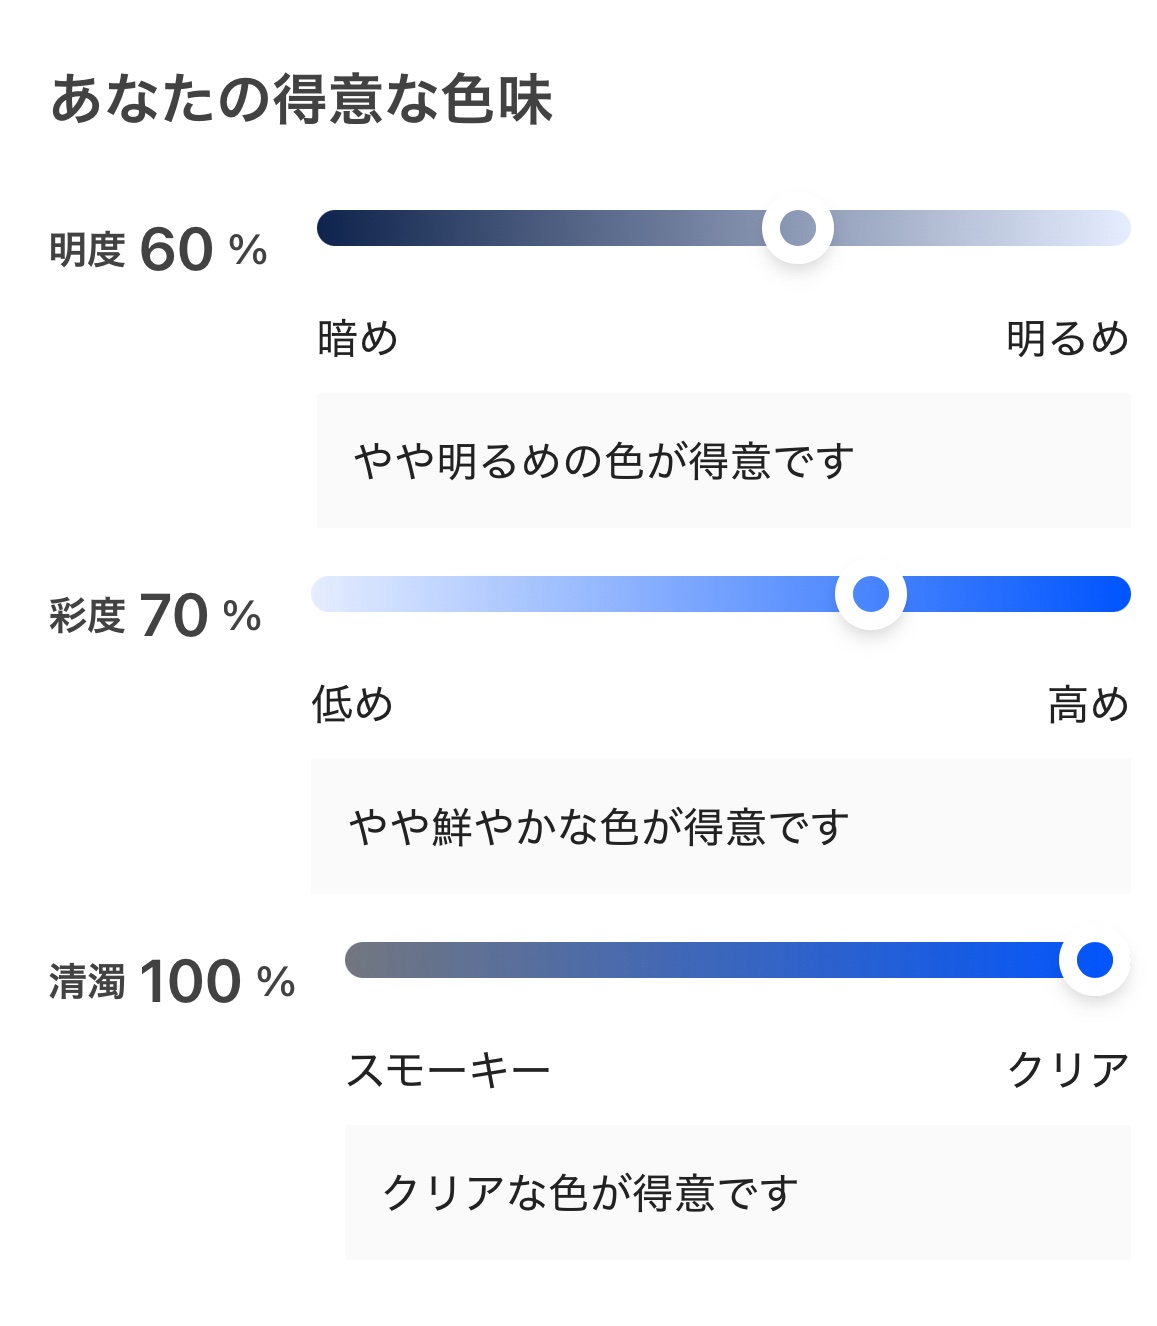
Task: Click the 低め label under saturation slider
Action: point(352,704)
